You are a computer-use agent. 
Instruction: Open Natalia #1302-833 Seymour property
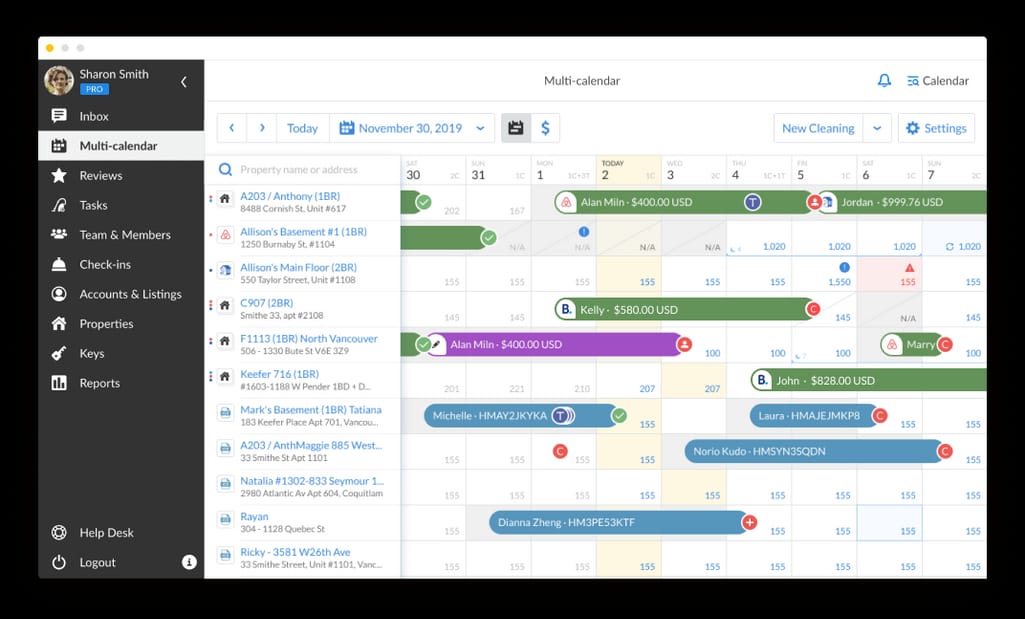312,481
